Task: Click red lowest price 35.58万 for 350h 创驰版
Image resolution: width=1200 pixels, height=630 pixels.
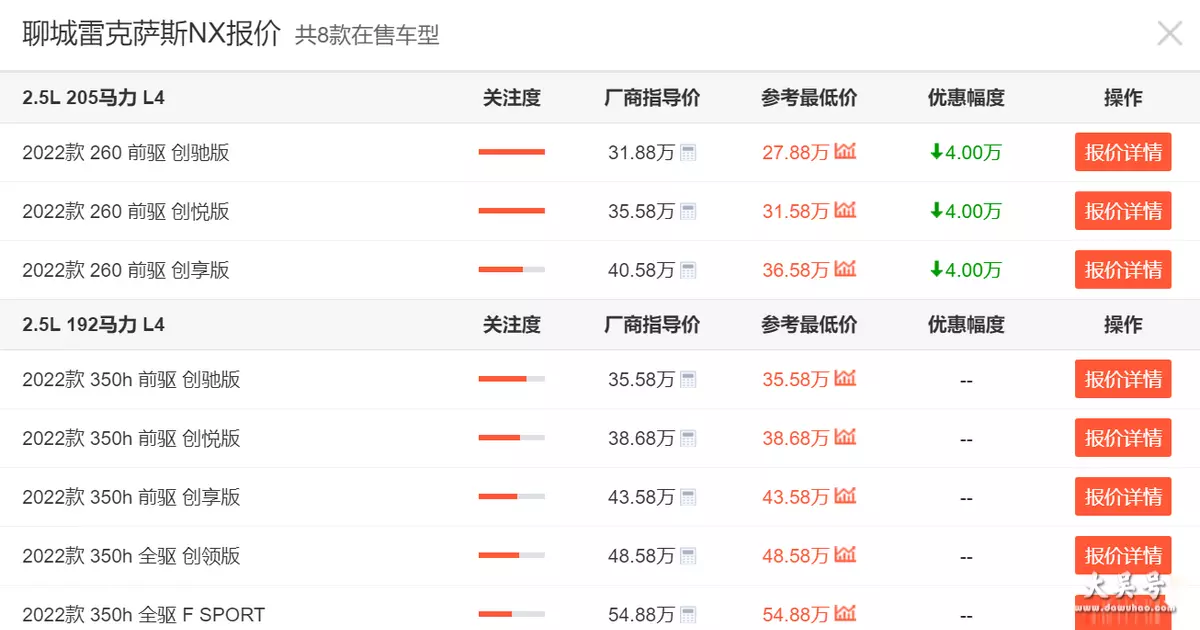Action: [796, 380]
